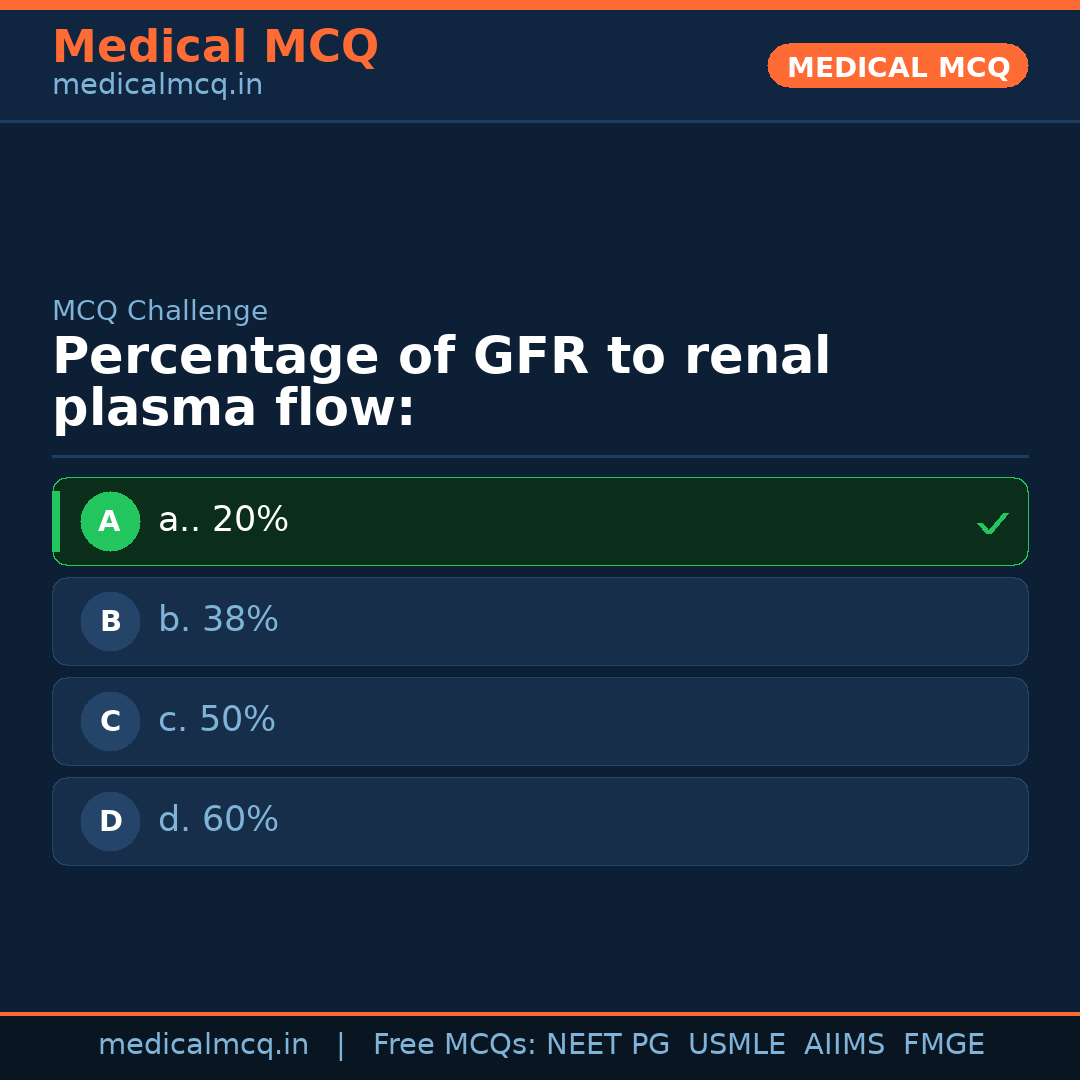Click the green A circle icon
This screenshot has height=1080, width=1080.
tap(110, 521)
